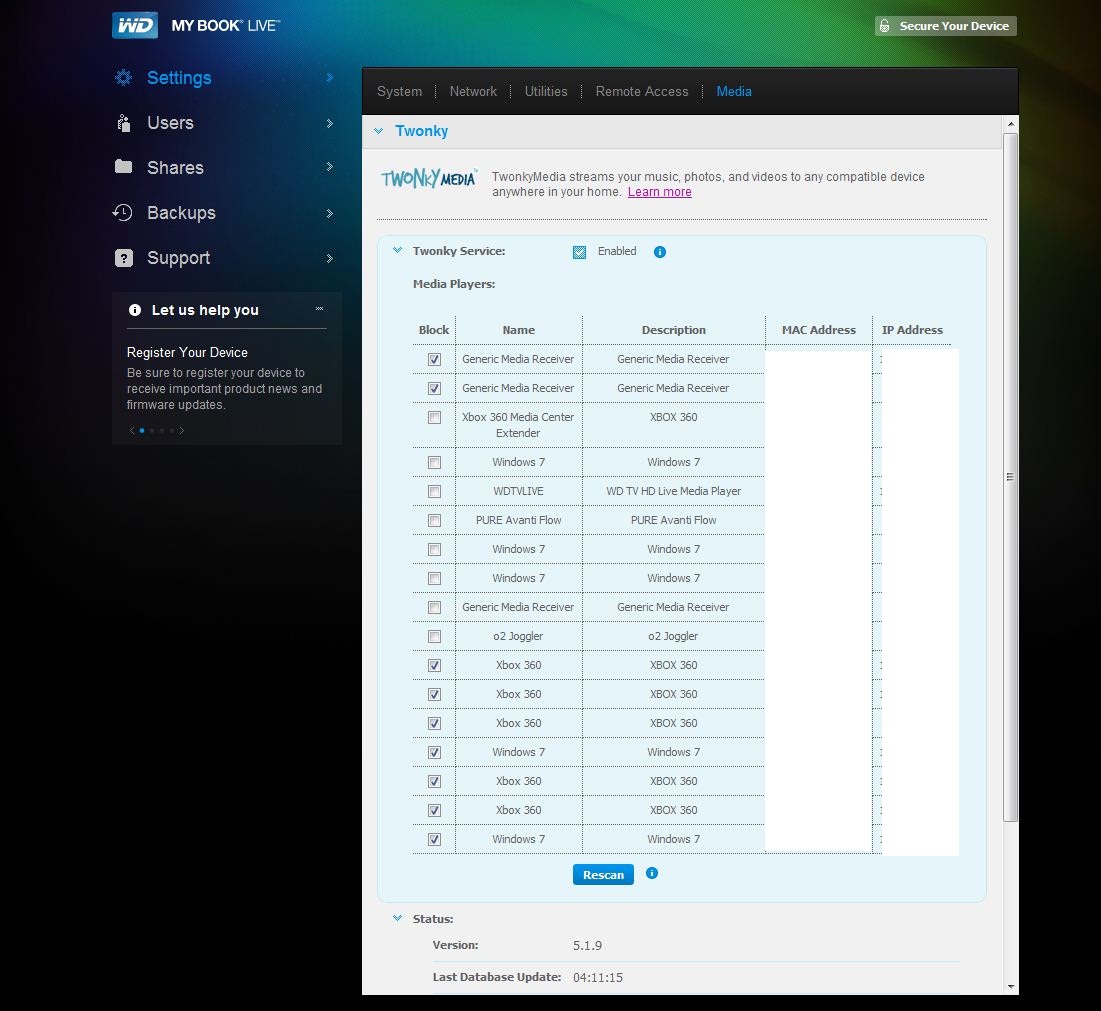Open the Media tab
The image size is (1101, 1011).
(734, 91)
